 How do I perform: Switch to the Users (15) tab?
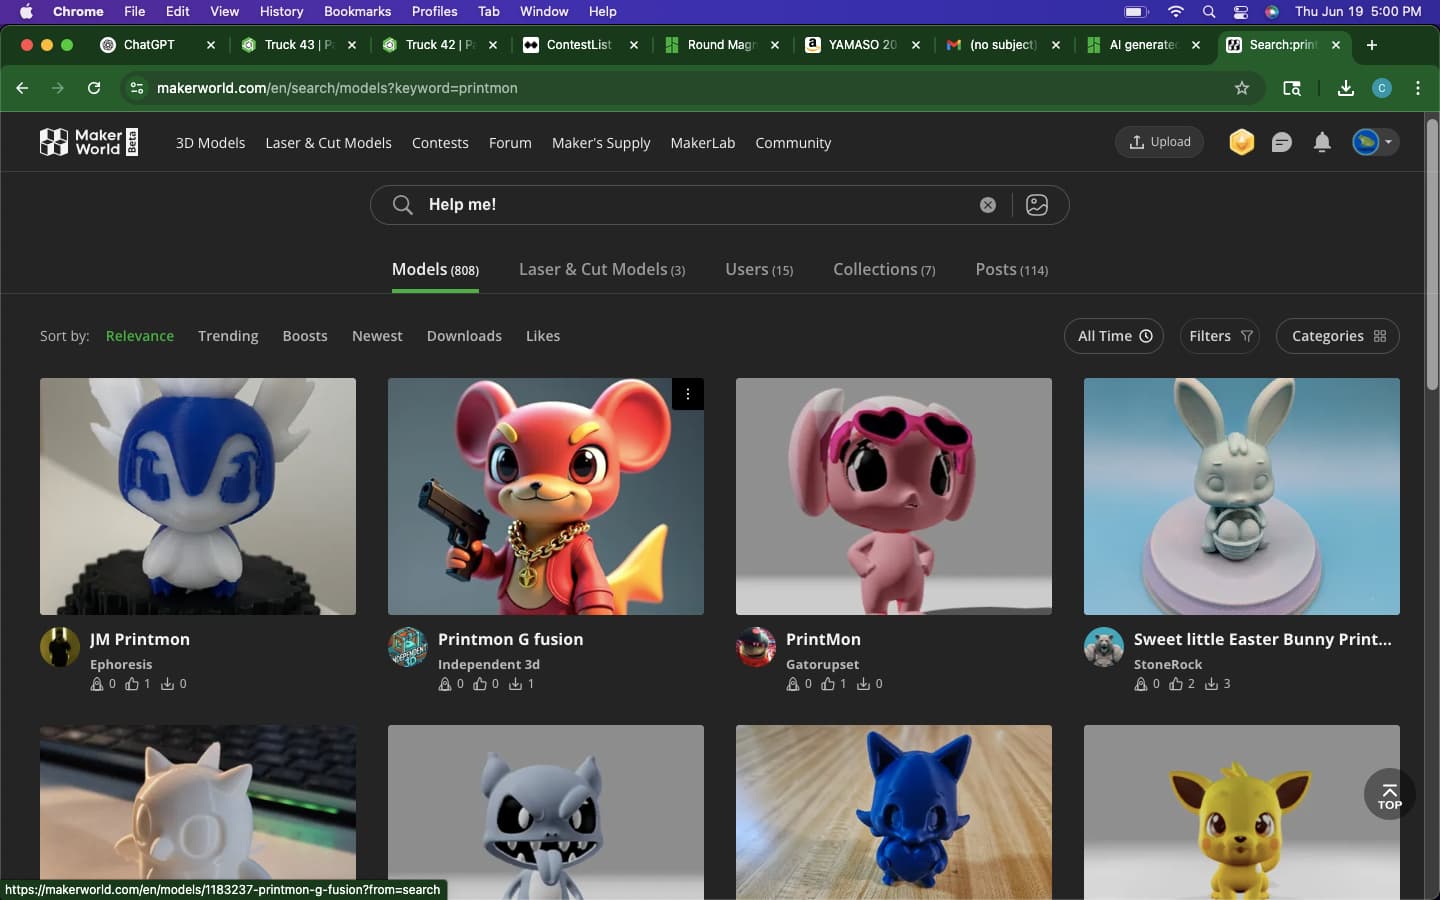(x=759, y=269)
